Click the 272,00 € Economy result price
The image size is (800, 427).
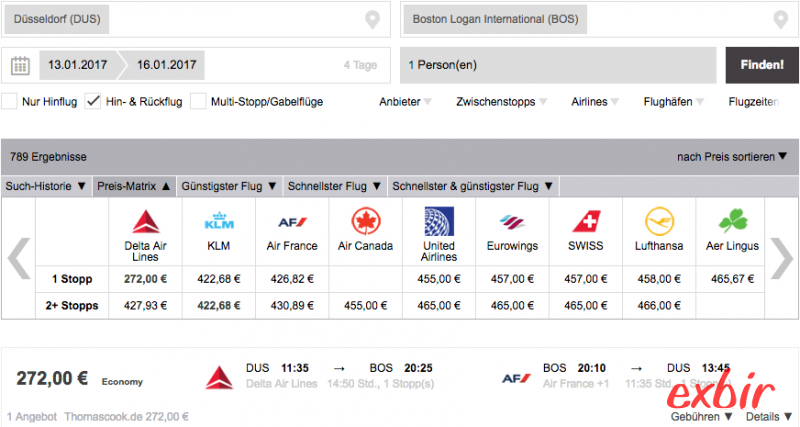(x=52, y=379)
